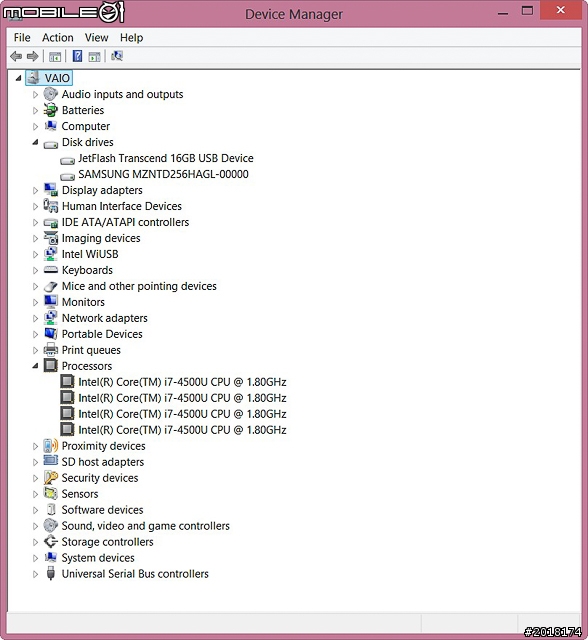
Task: Select the Monitors text label
Action: (83, 302)
